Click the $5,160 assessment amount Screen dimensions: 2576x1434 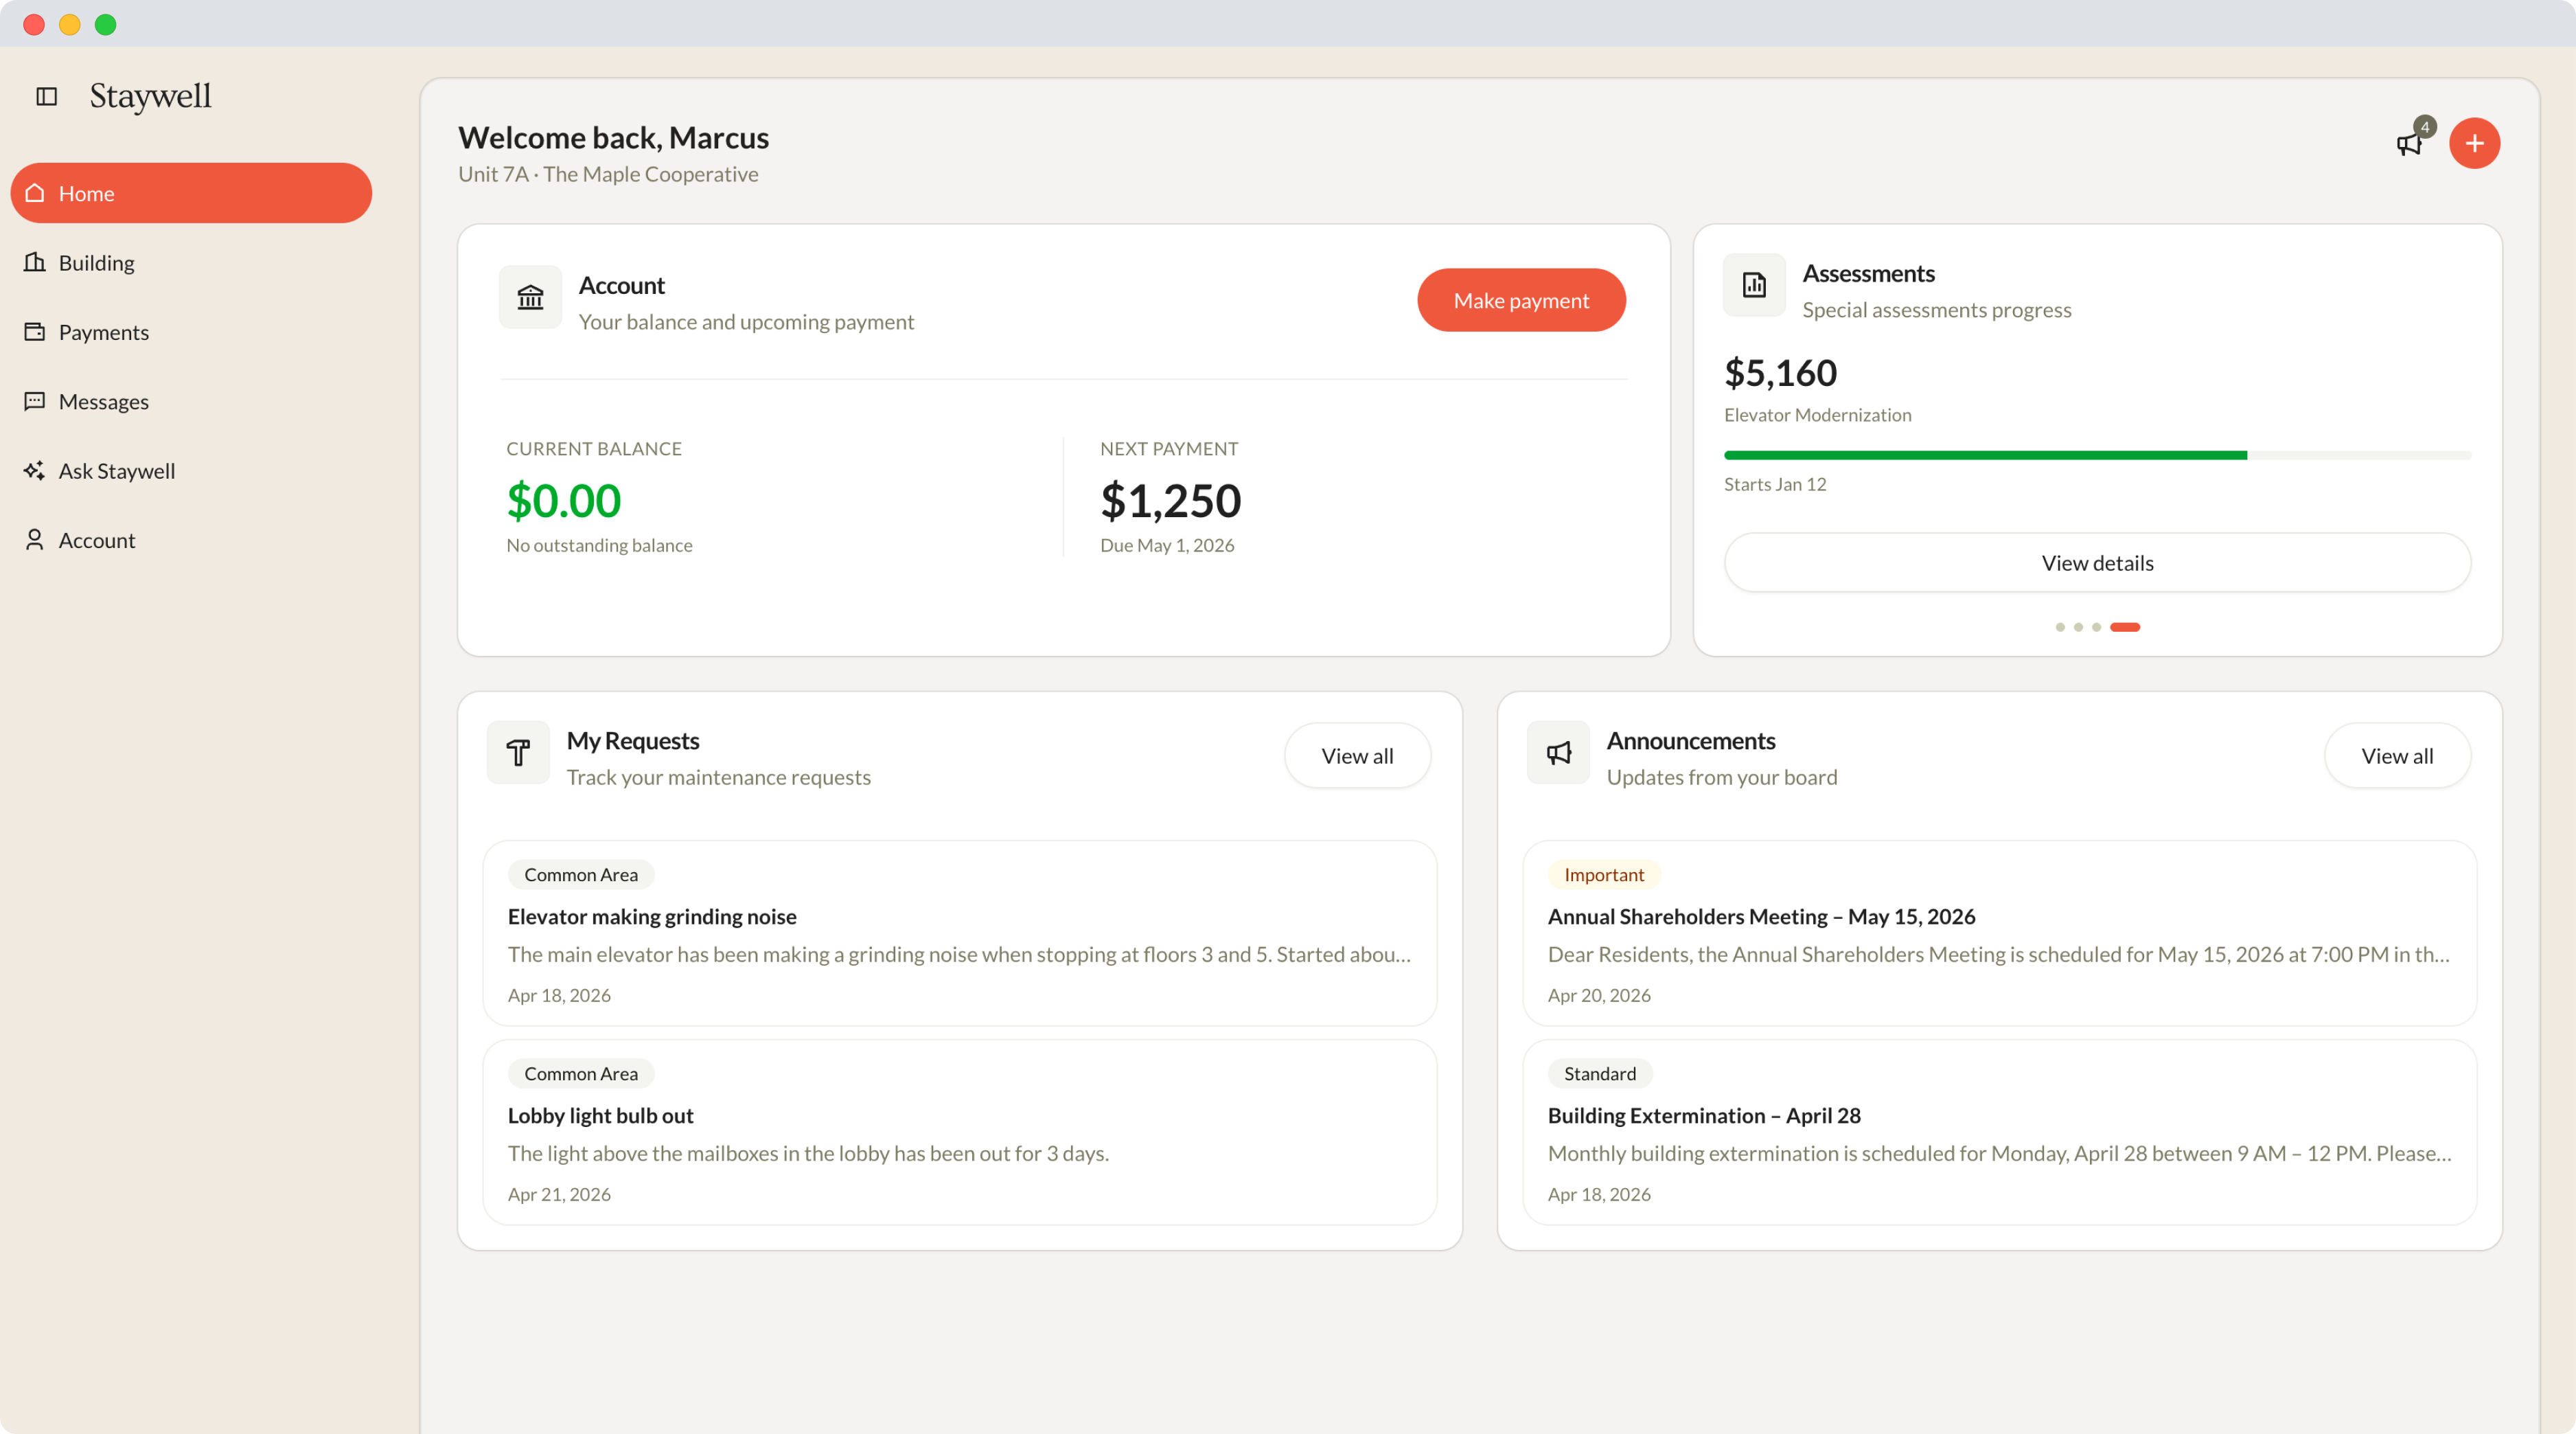(x=1780, y=373)
